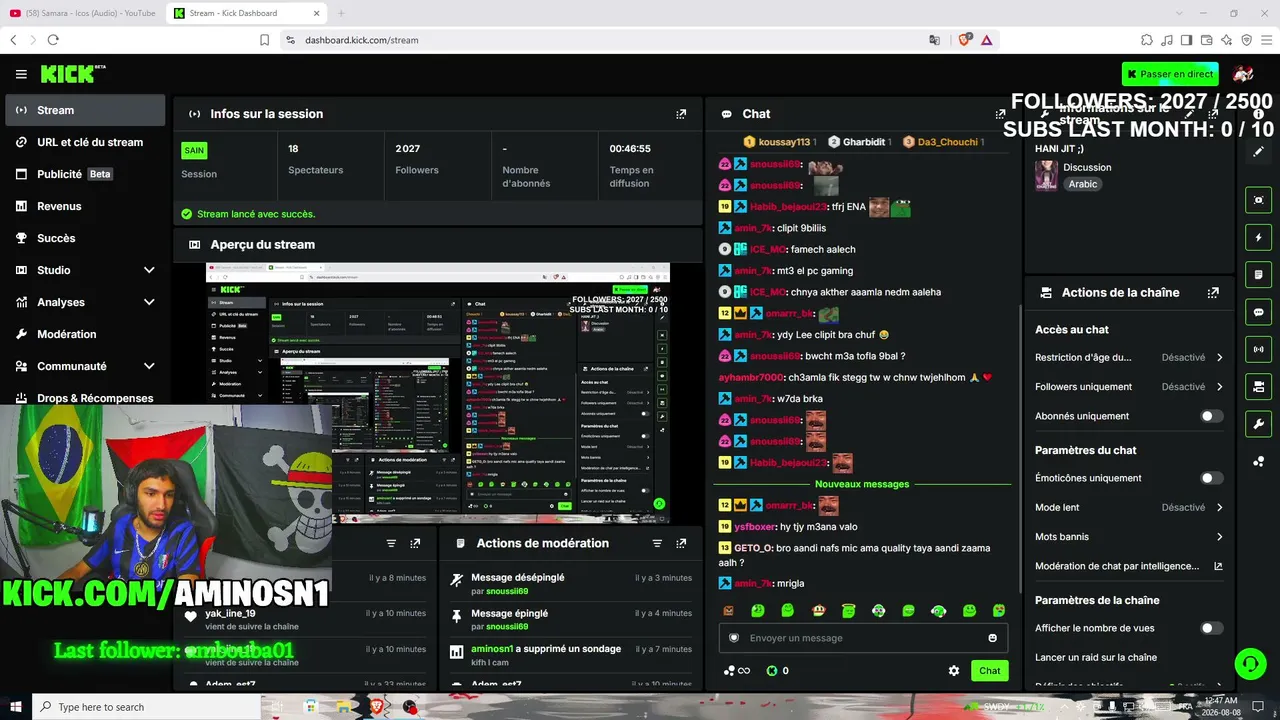The width and height of the screenshot is (1280, 720).
Task: Expand the Studio sidebar section
Action: click(x=149, y=270)
